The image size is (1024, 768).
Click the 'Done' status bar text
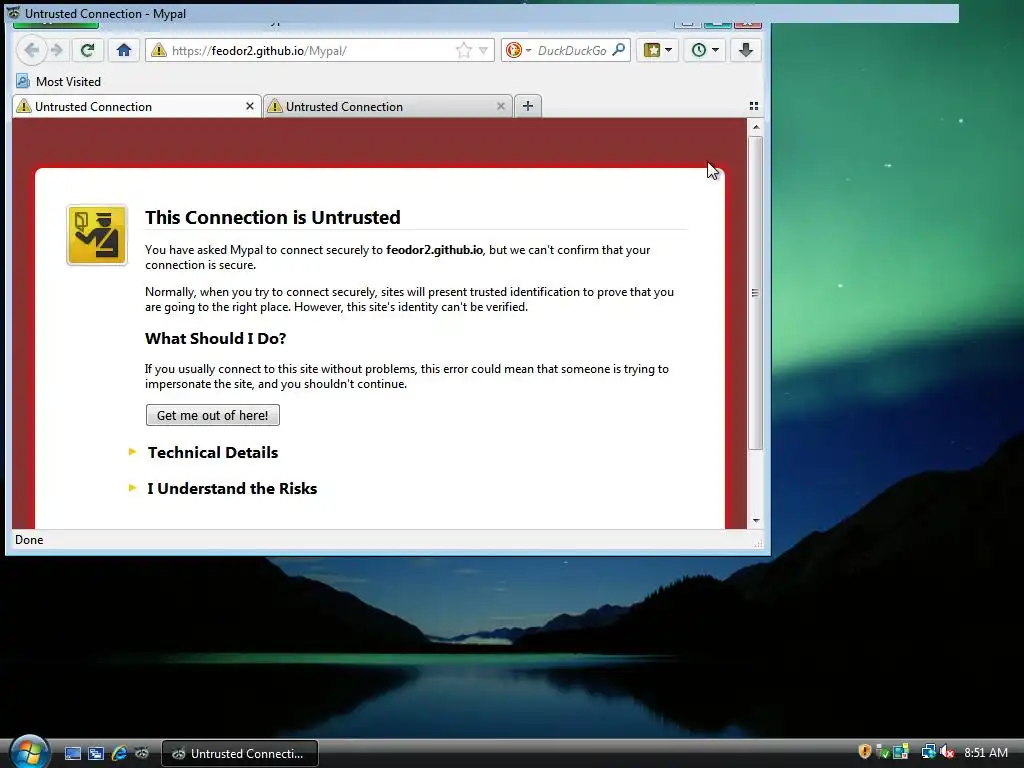click(x=29, y=540)
